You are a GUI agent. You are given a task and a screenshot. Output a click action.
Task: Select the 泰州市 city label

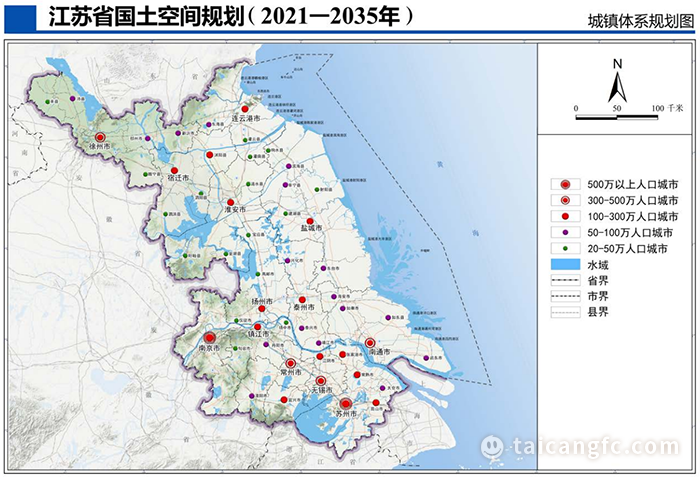(304, 307)
